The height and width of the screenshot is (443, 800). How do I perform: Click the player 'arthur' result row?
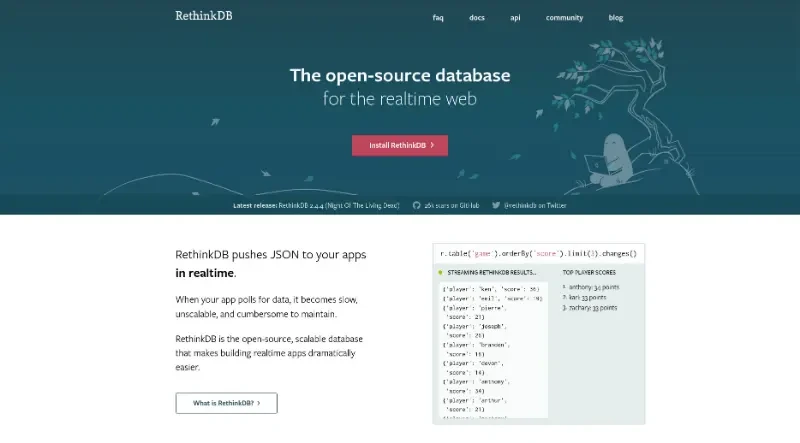click(475, 405)
